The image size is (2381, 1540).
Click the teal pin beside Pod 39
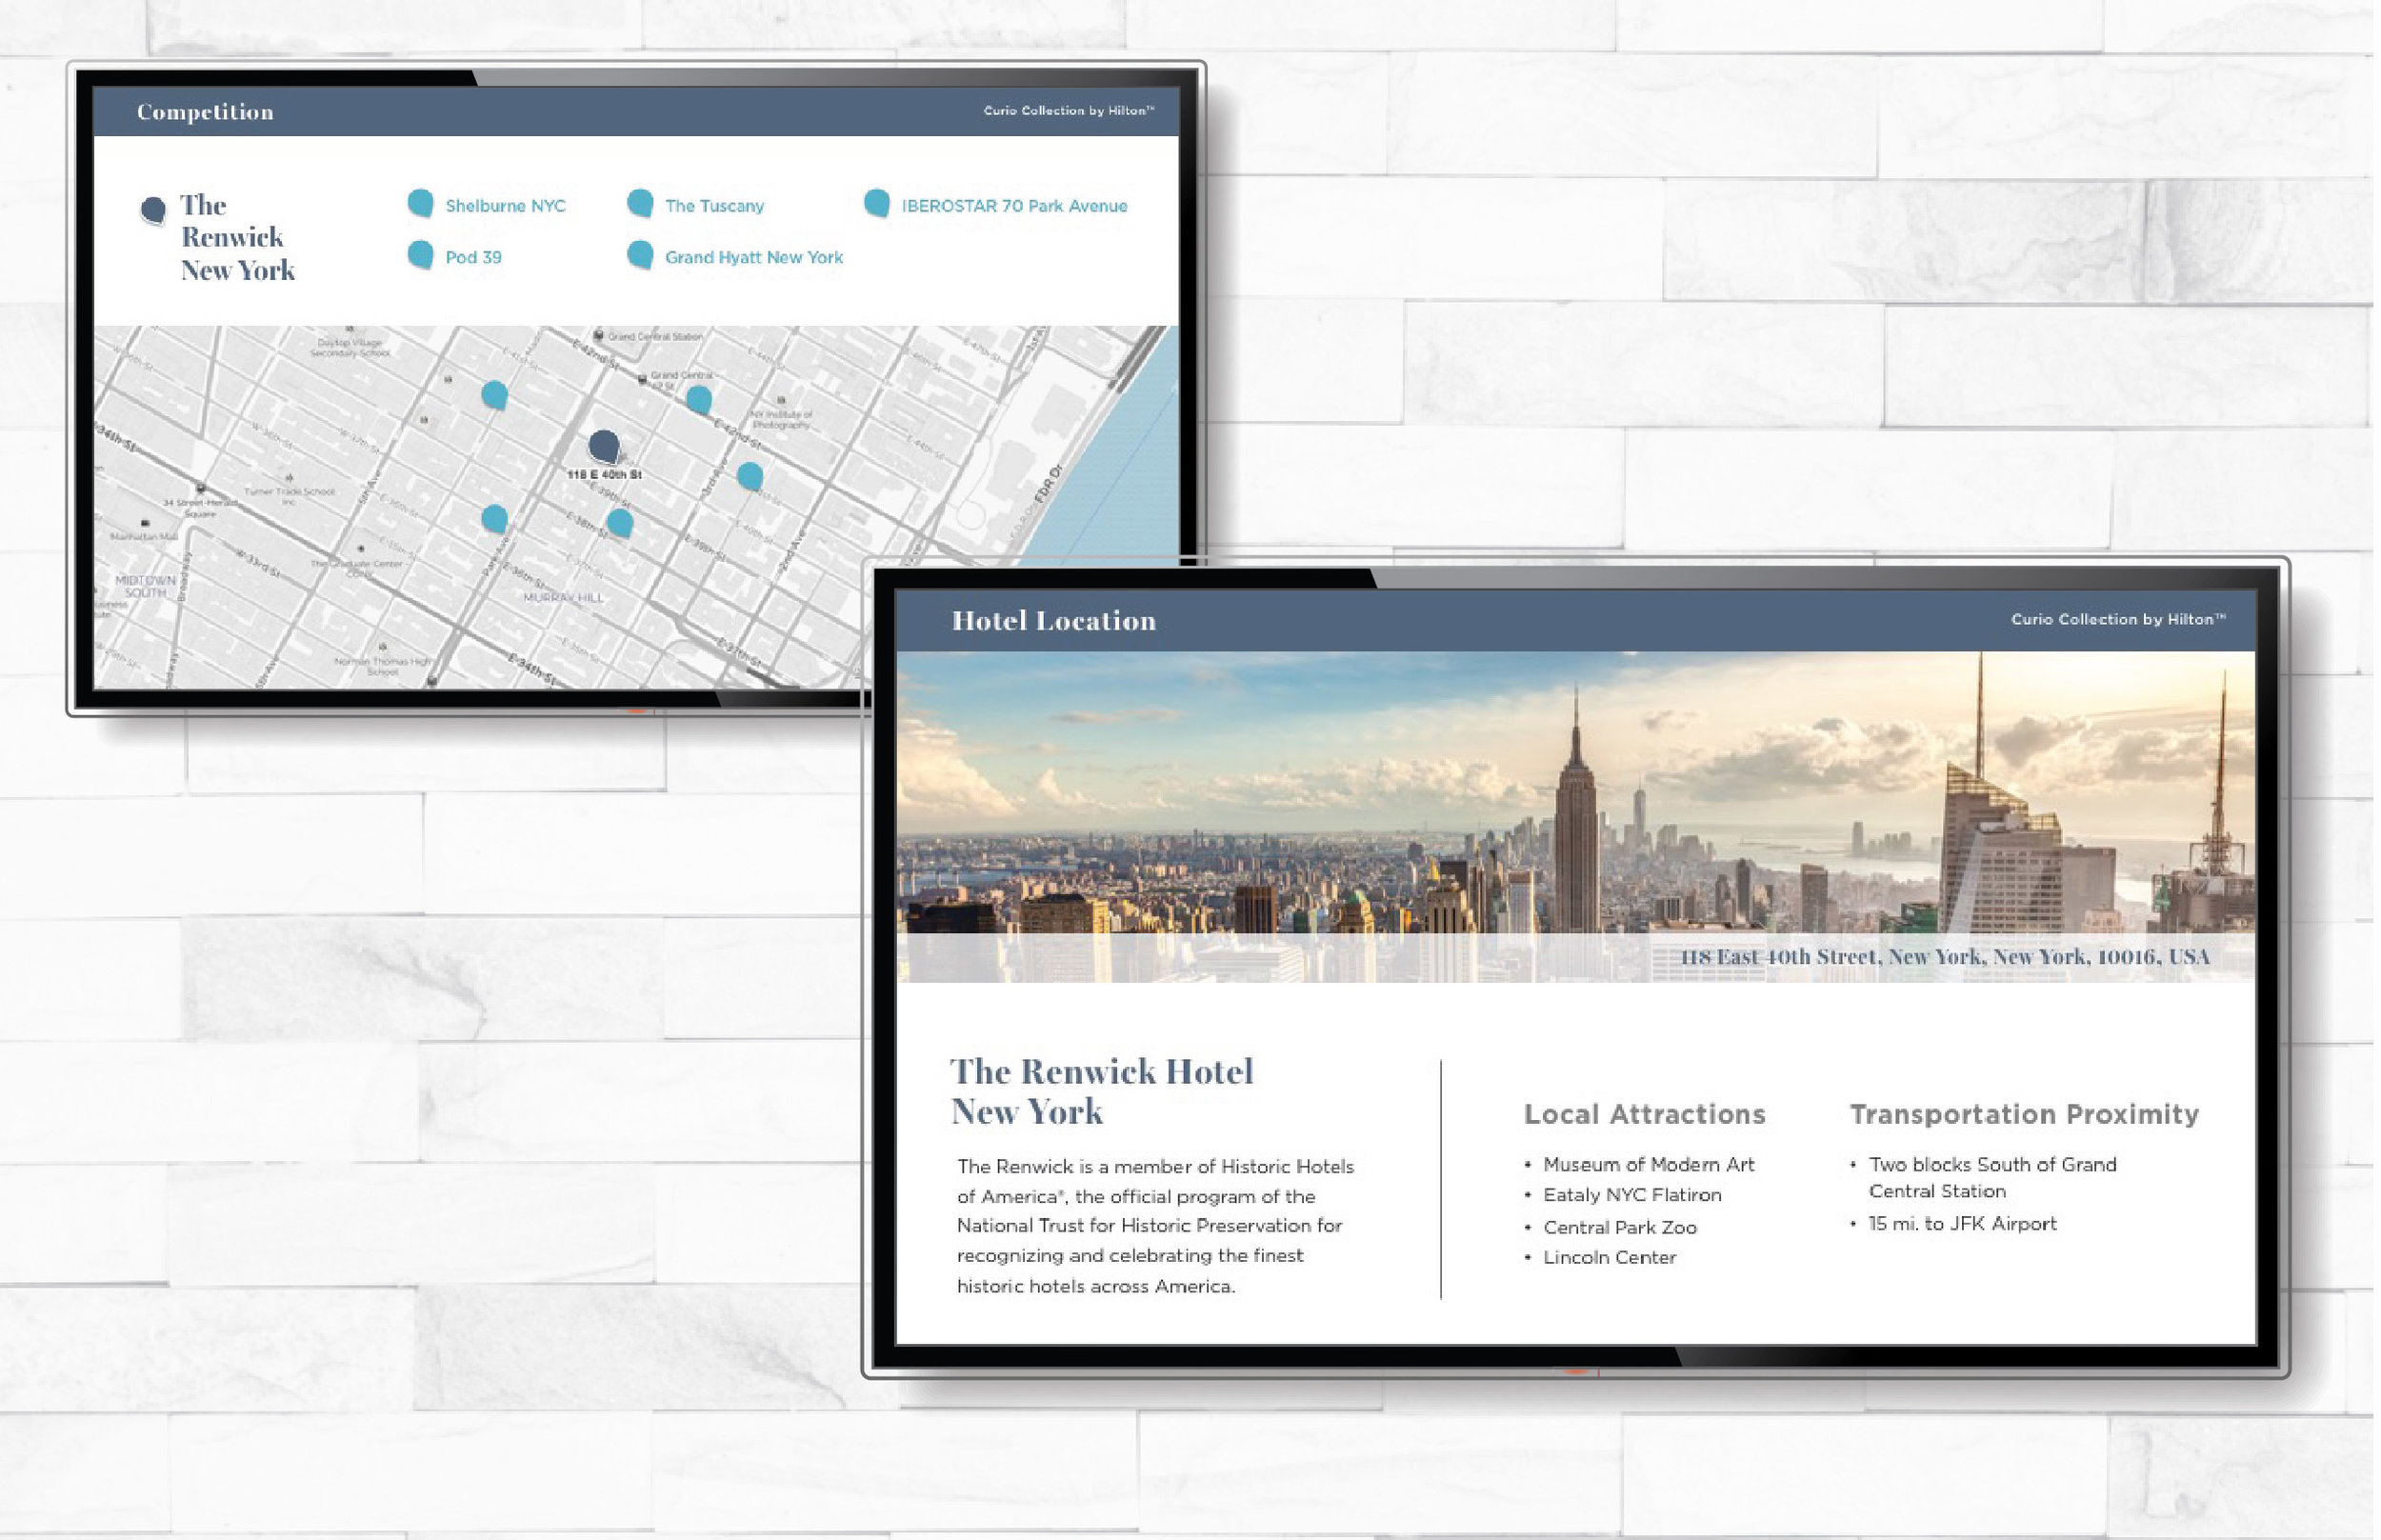click(x=421, y=255)
